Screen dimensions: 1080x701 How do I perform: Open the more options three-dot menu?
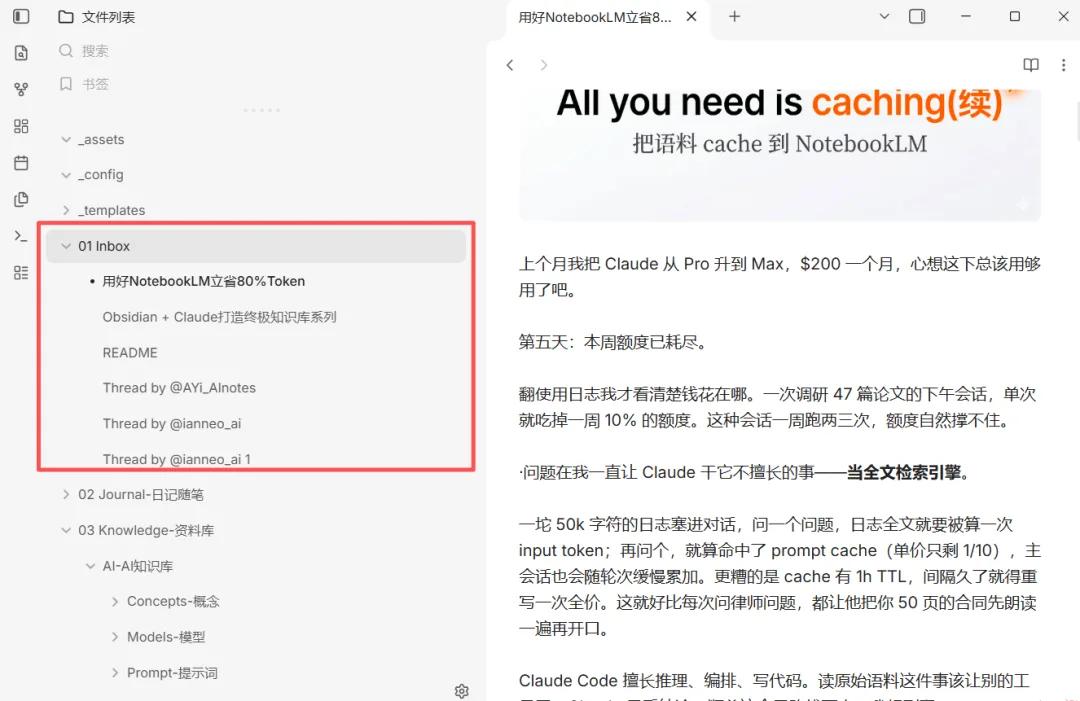pyautogui.click(x=1063, y=65)
